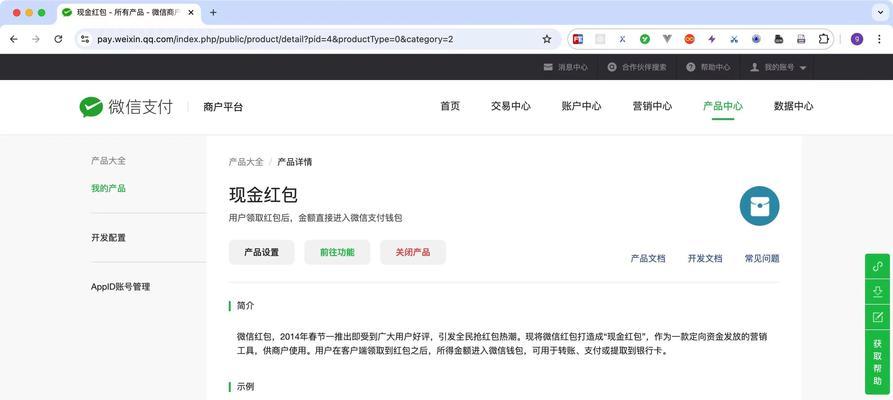
Task: Open the 常见问题 link
Action: click(762, 259)
